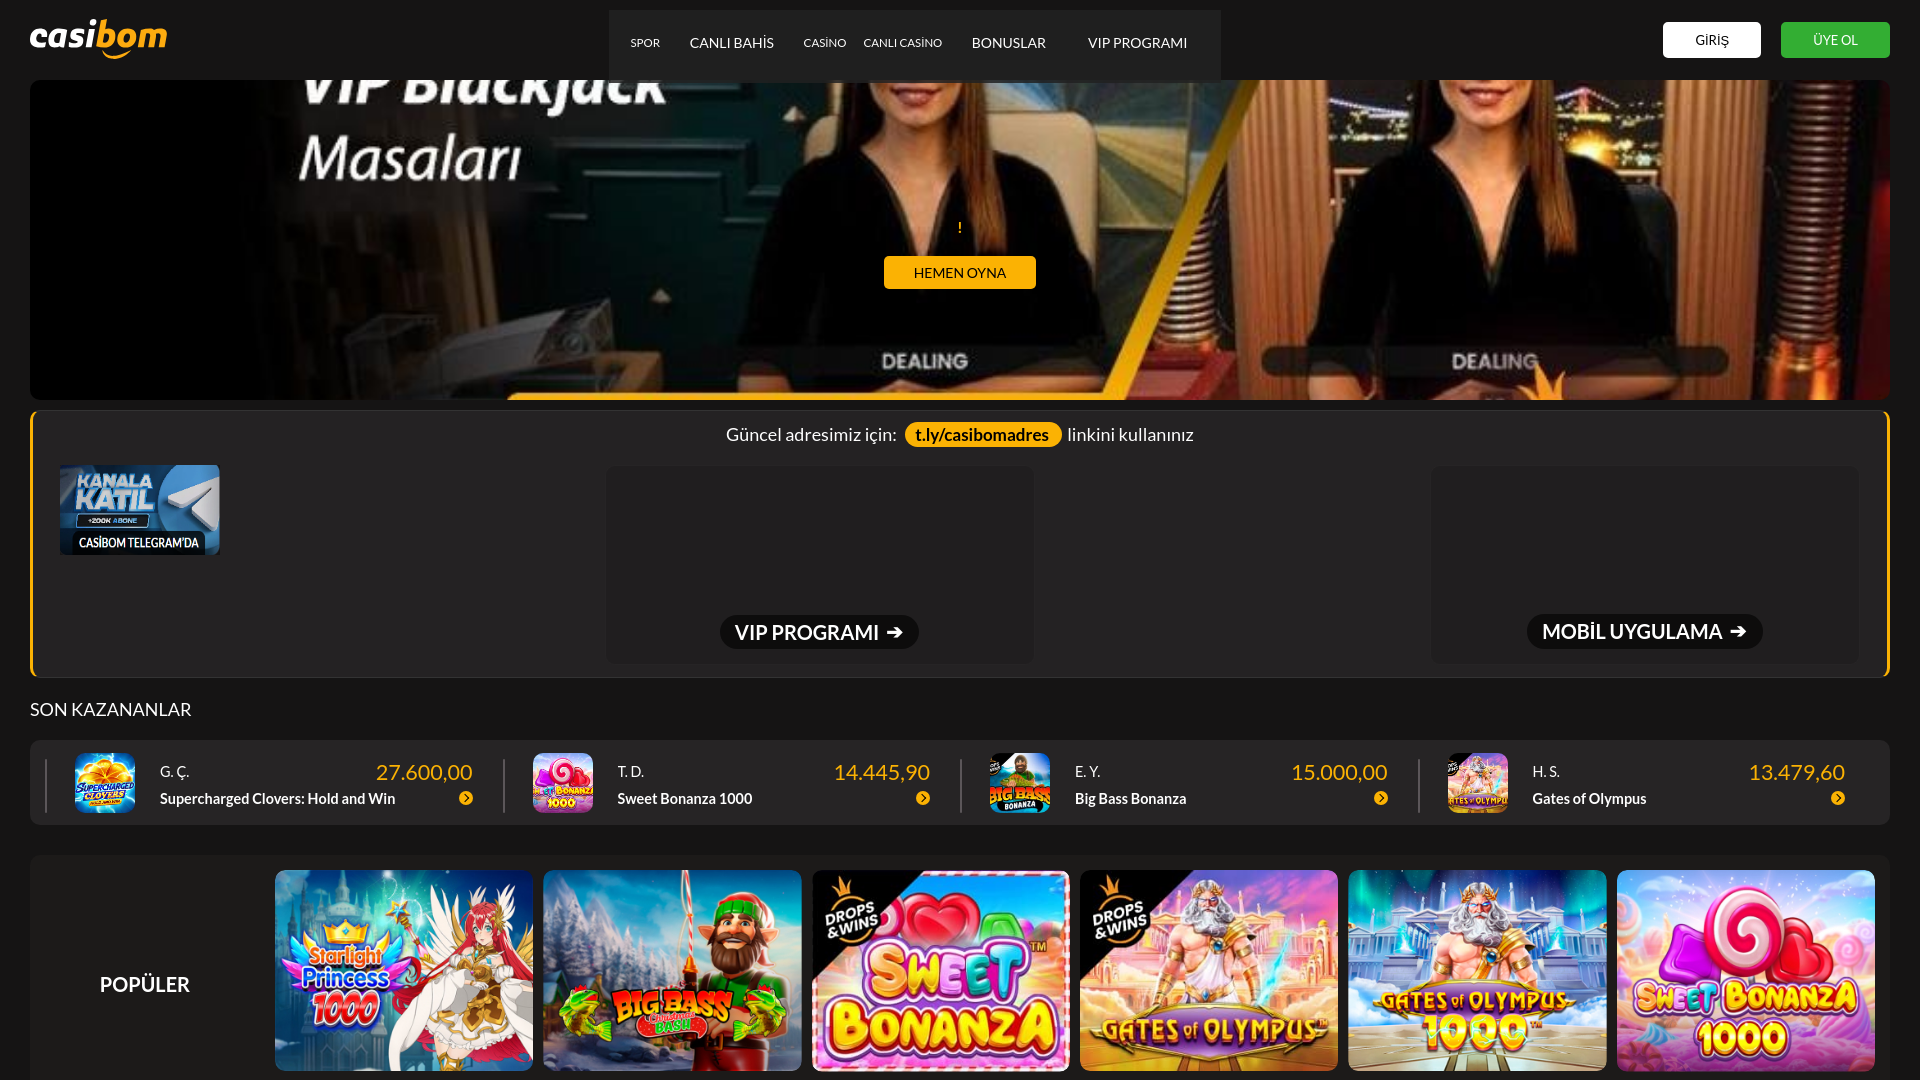1920x1080 pixels.
Task: Click the green ÜYE OL button
Action: coord(1835,40)
